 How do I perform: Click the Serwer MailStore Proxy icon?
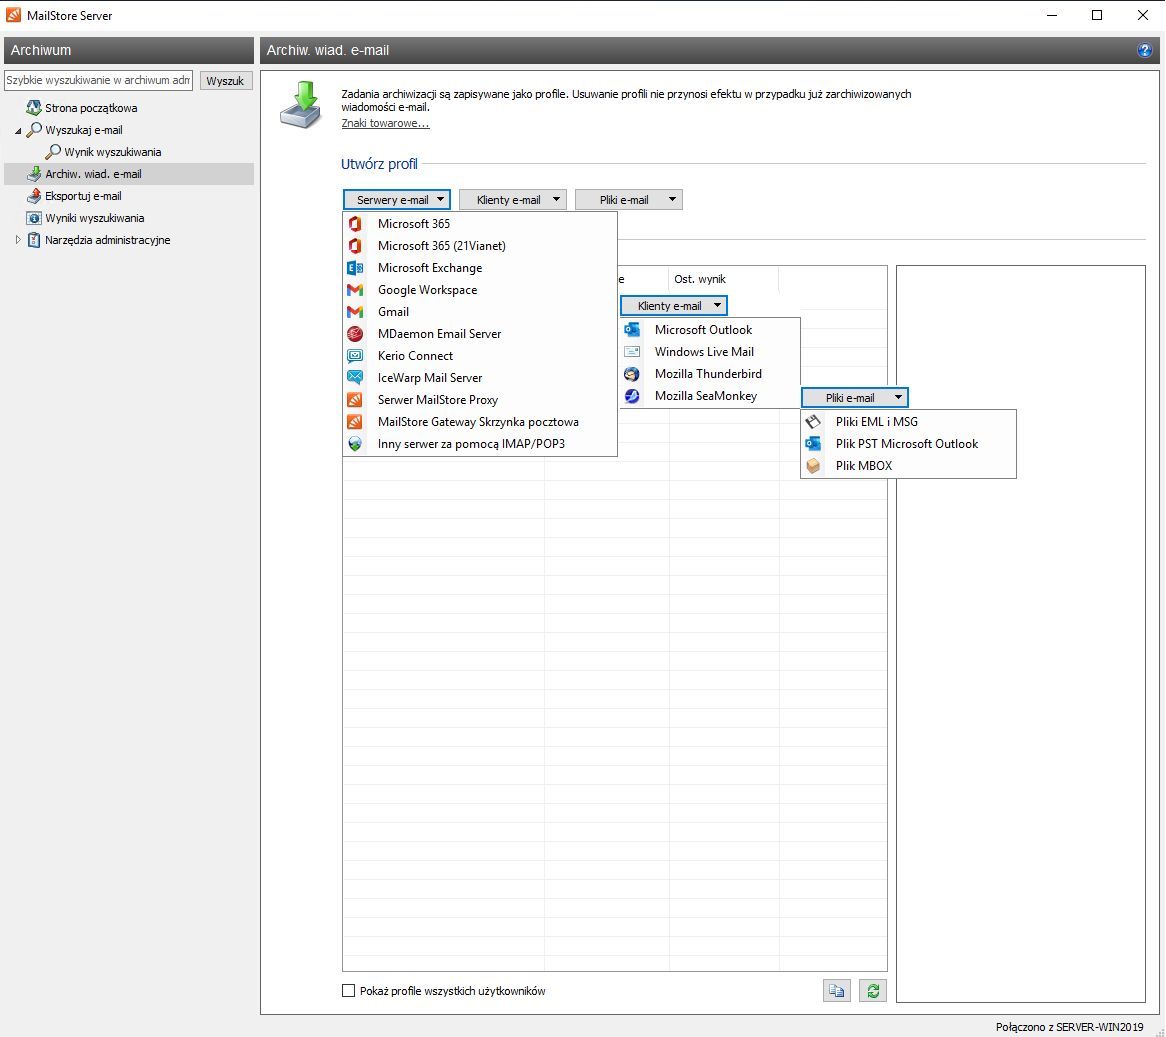pos(355,400)
